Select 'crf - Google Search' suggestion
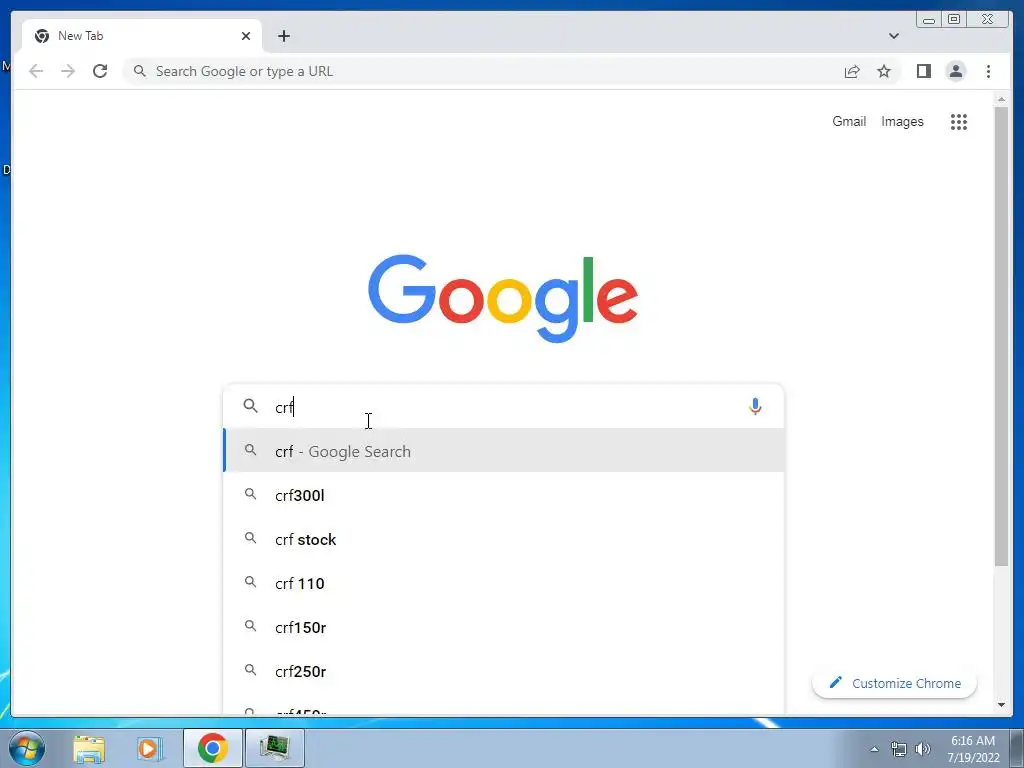The height and width of the screenshot is (768, 1024). pos(504,451)
